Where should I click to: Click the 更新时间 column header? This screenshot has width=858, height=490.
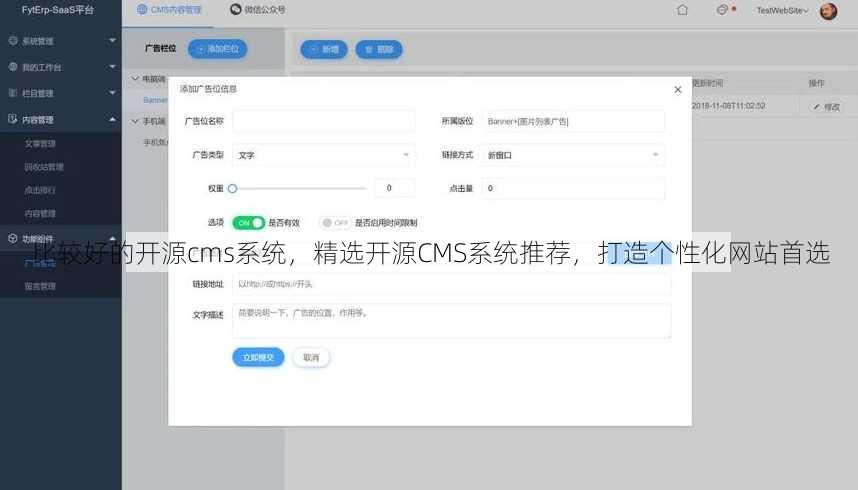707,83
